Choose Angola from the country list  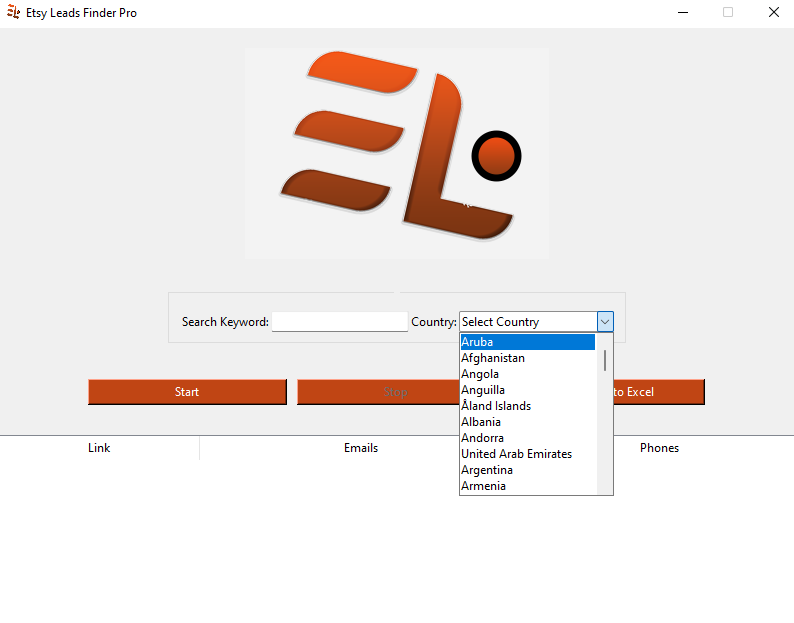528,374
